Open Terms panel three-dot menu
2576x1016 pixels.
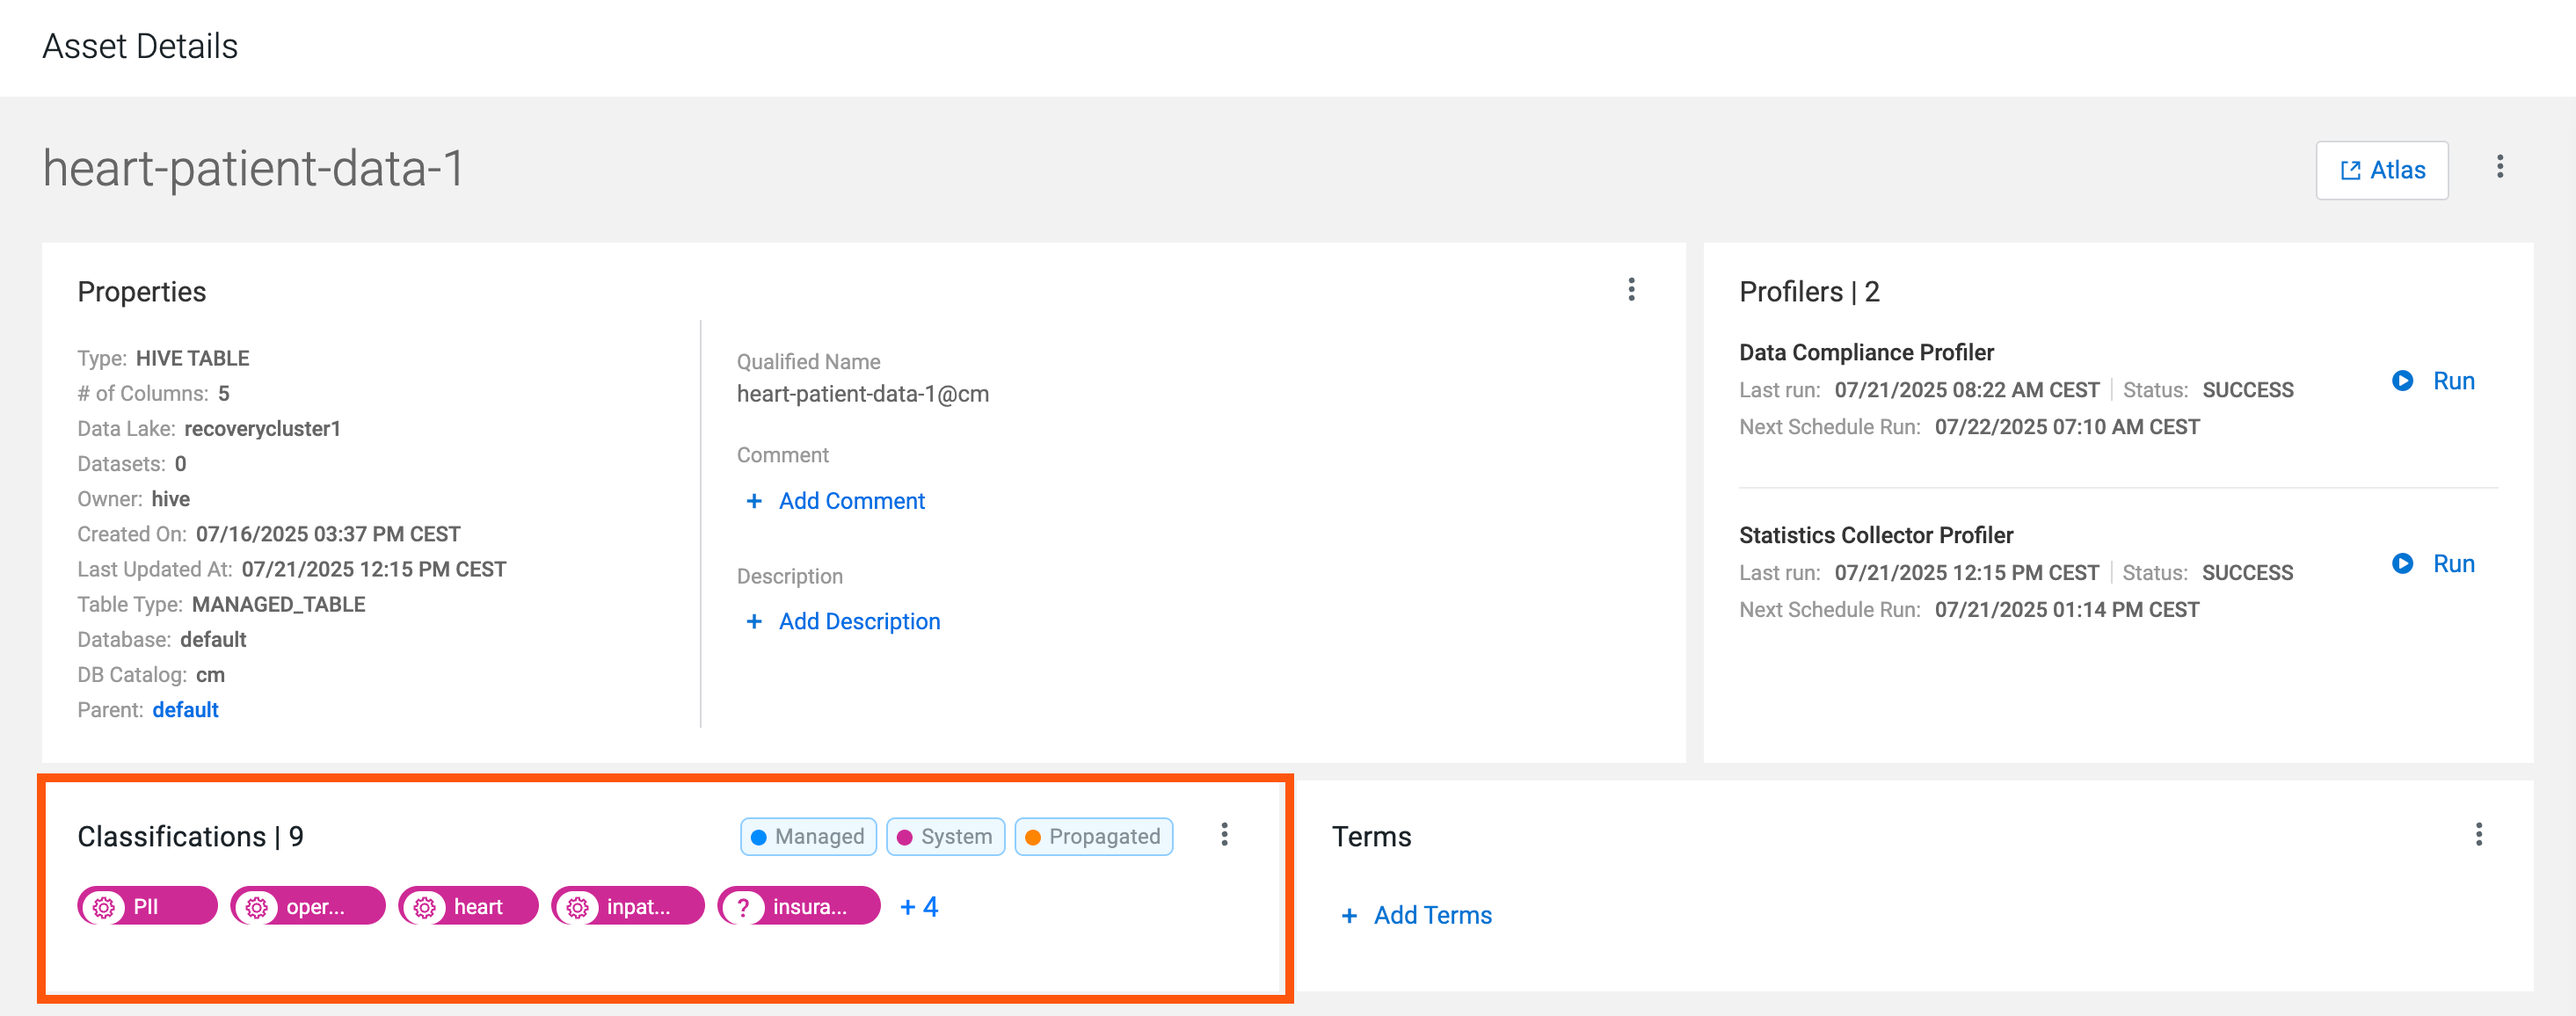pyautogui.click(x=2478, y=835)
